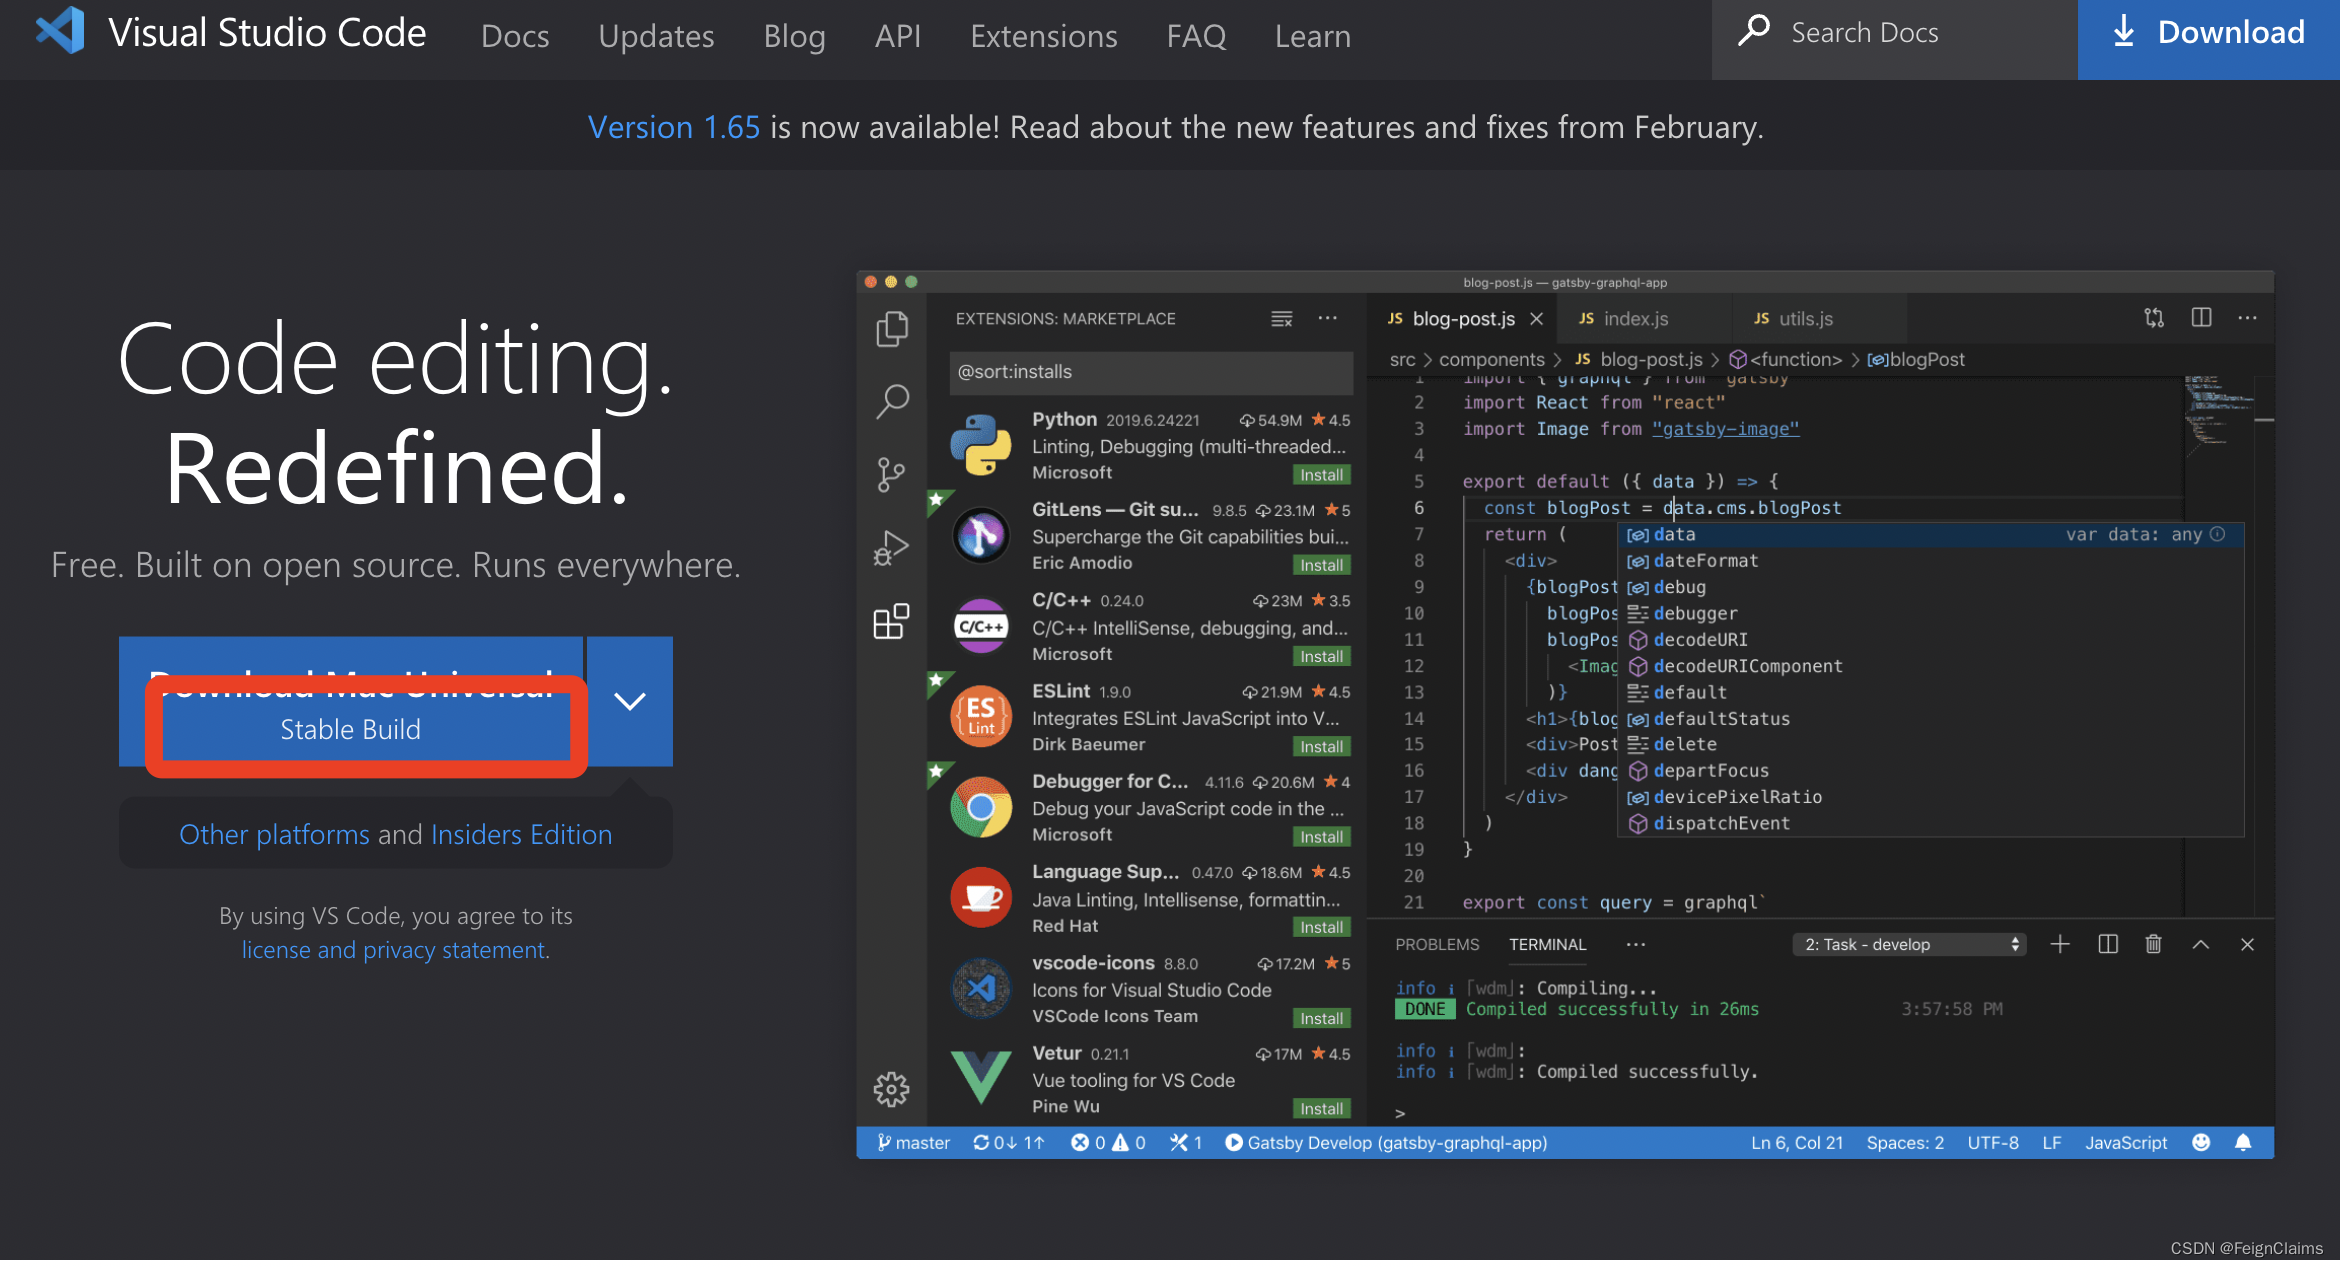Select dispatchEvent suggestion

[x=1930, y=823]
